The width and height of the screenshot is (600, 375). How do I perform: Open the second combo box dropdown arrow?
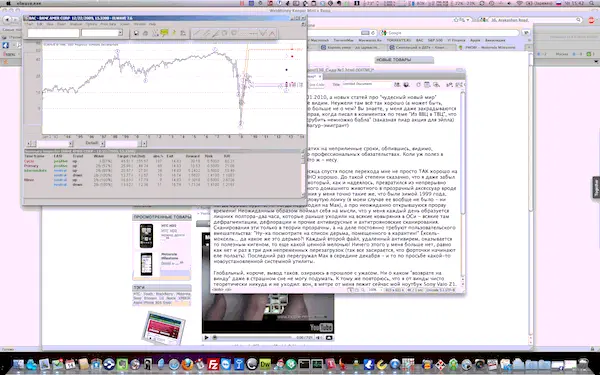click(120, 33)
